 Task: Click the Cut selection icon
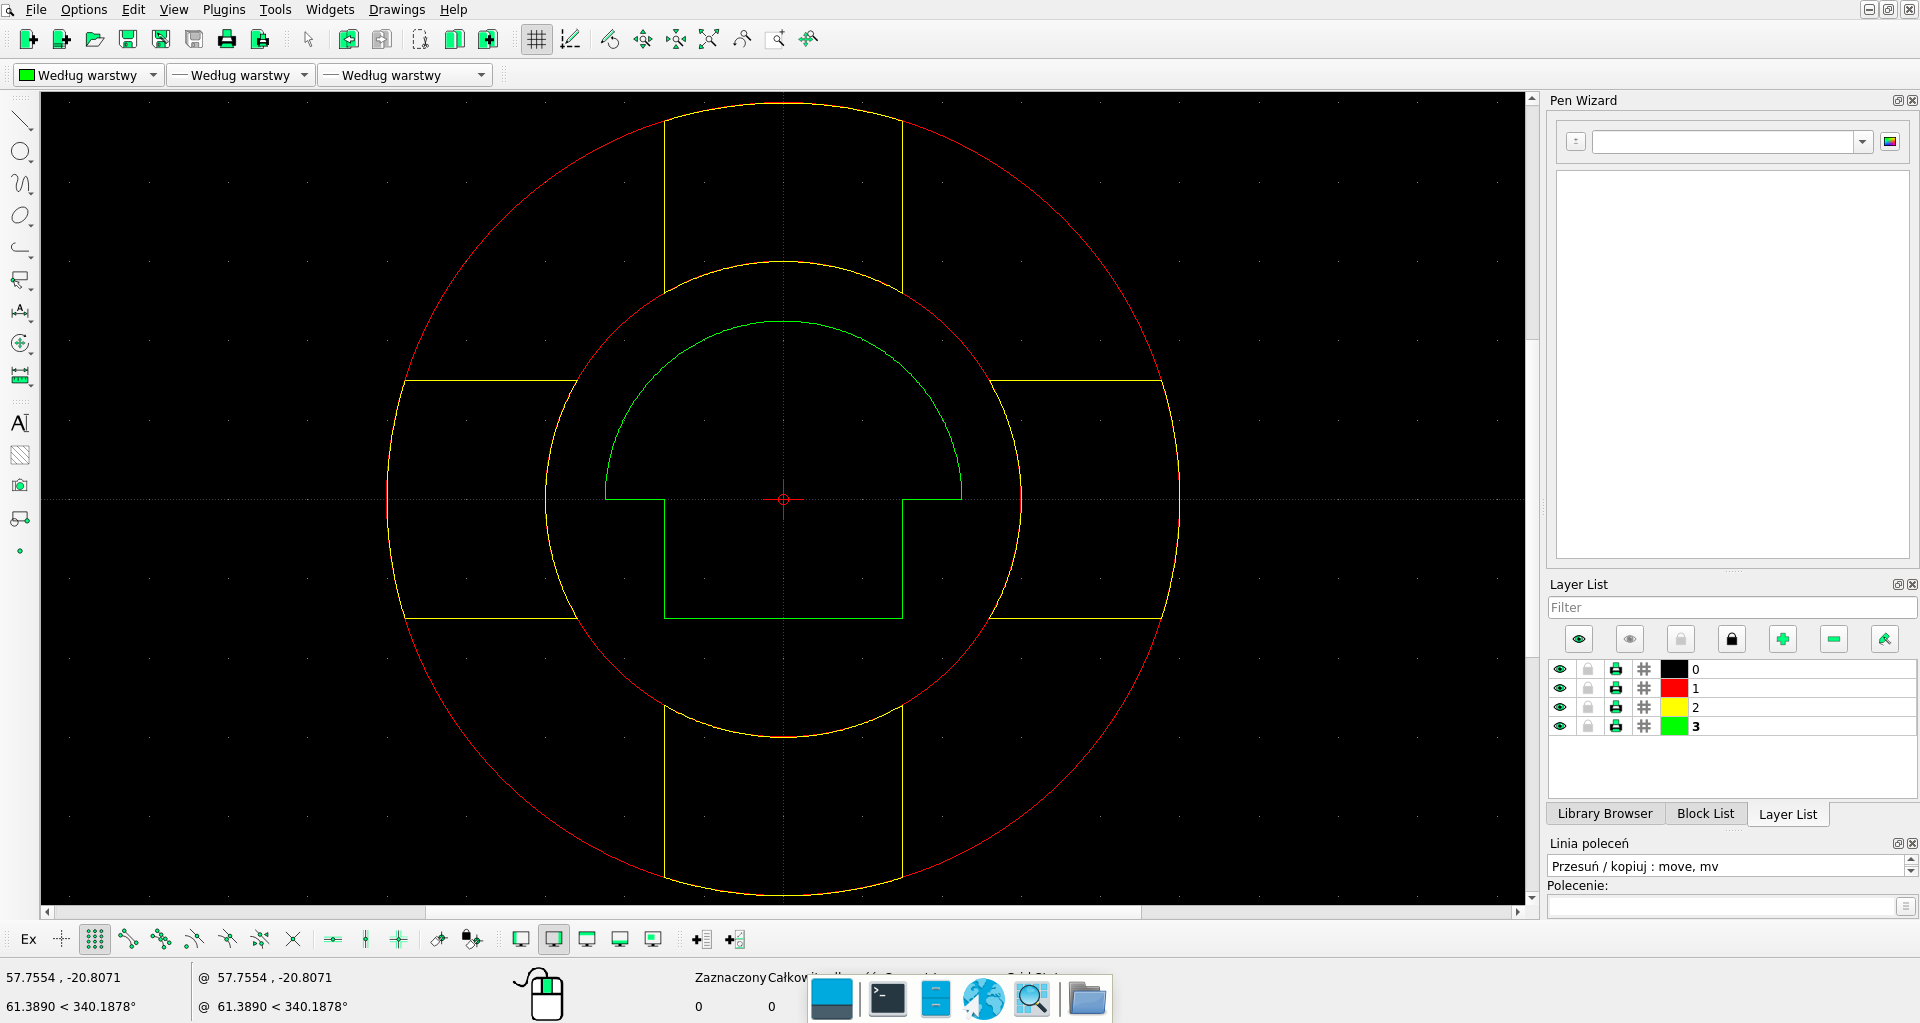pos(421,39)
